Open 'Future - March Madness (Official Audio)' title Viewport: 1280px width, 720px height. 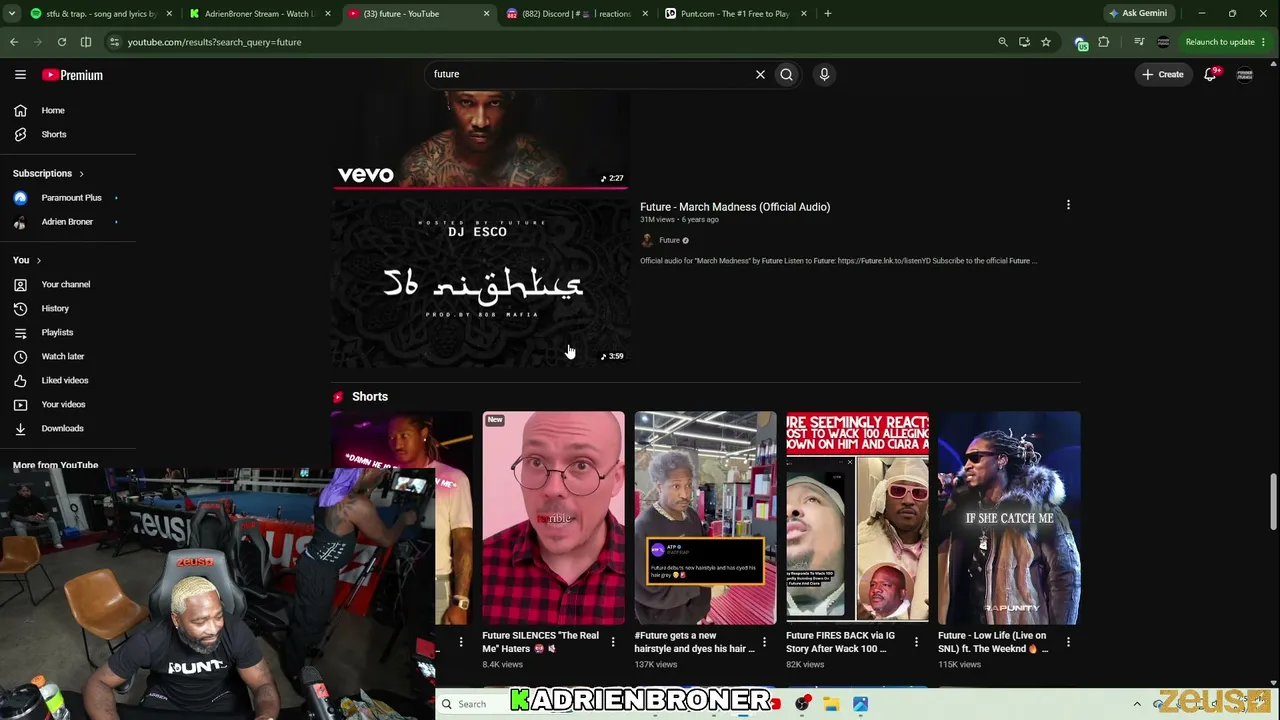pos(735,207)
